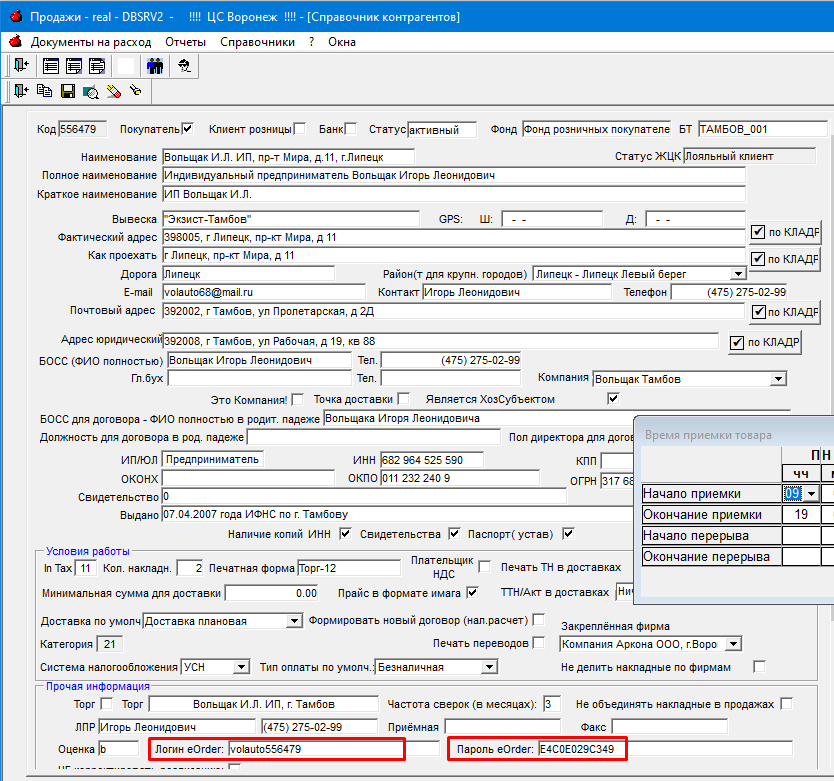Check the Это Компания! checkbox
The height and width of the screenshot is (781, 834).
pyautogui.click(x=298, y=399)
